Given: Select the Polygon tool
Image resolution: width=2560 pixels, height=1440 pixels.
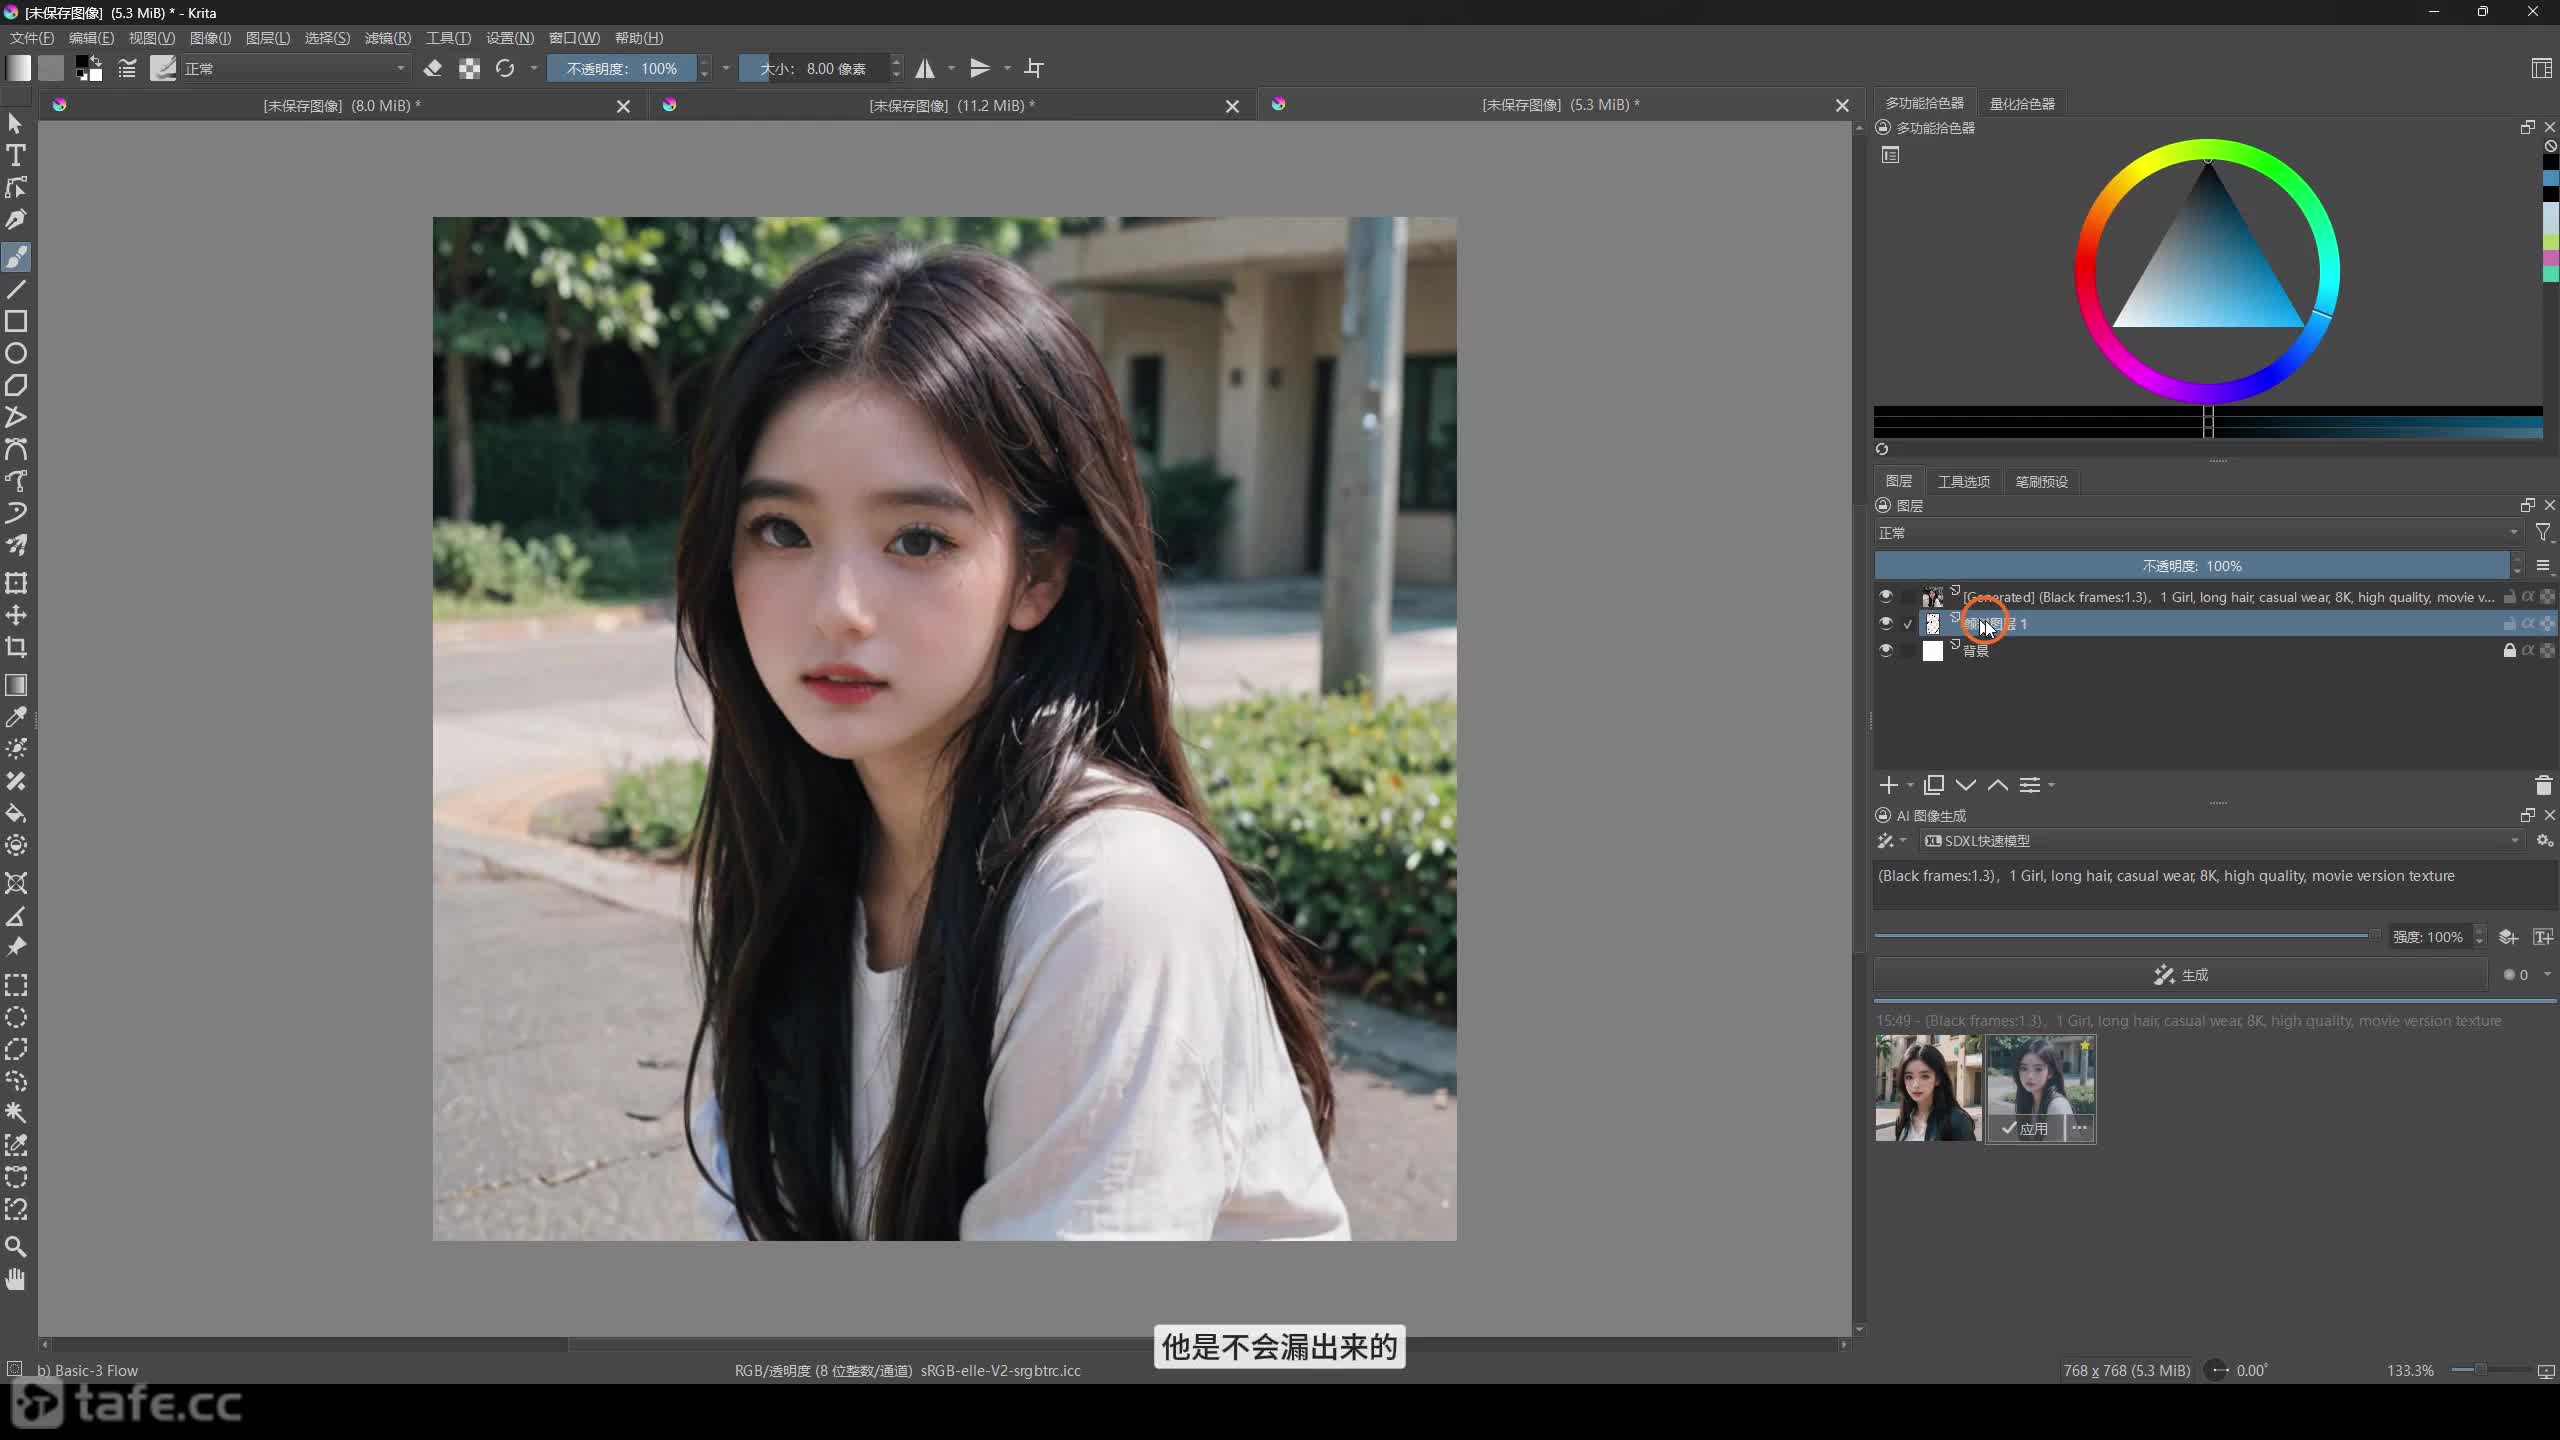Looking at the screenshot, I should click(x=16, y=385).
